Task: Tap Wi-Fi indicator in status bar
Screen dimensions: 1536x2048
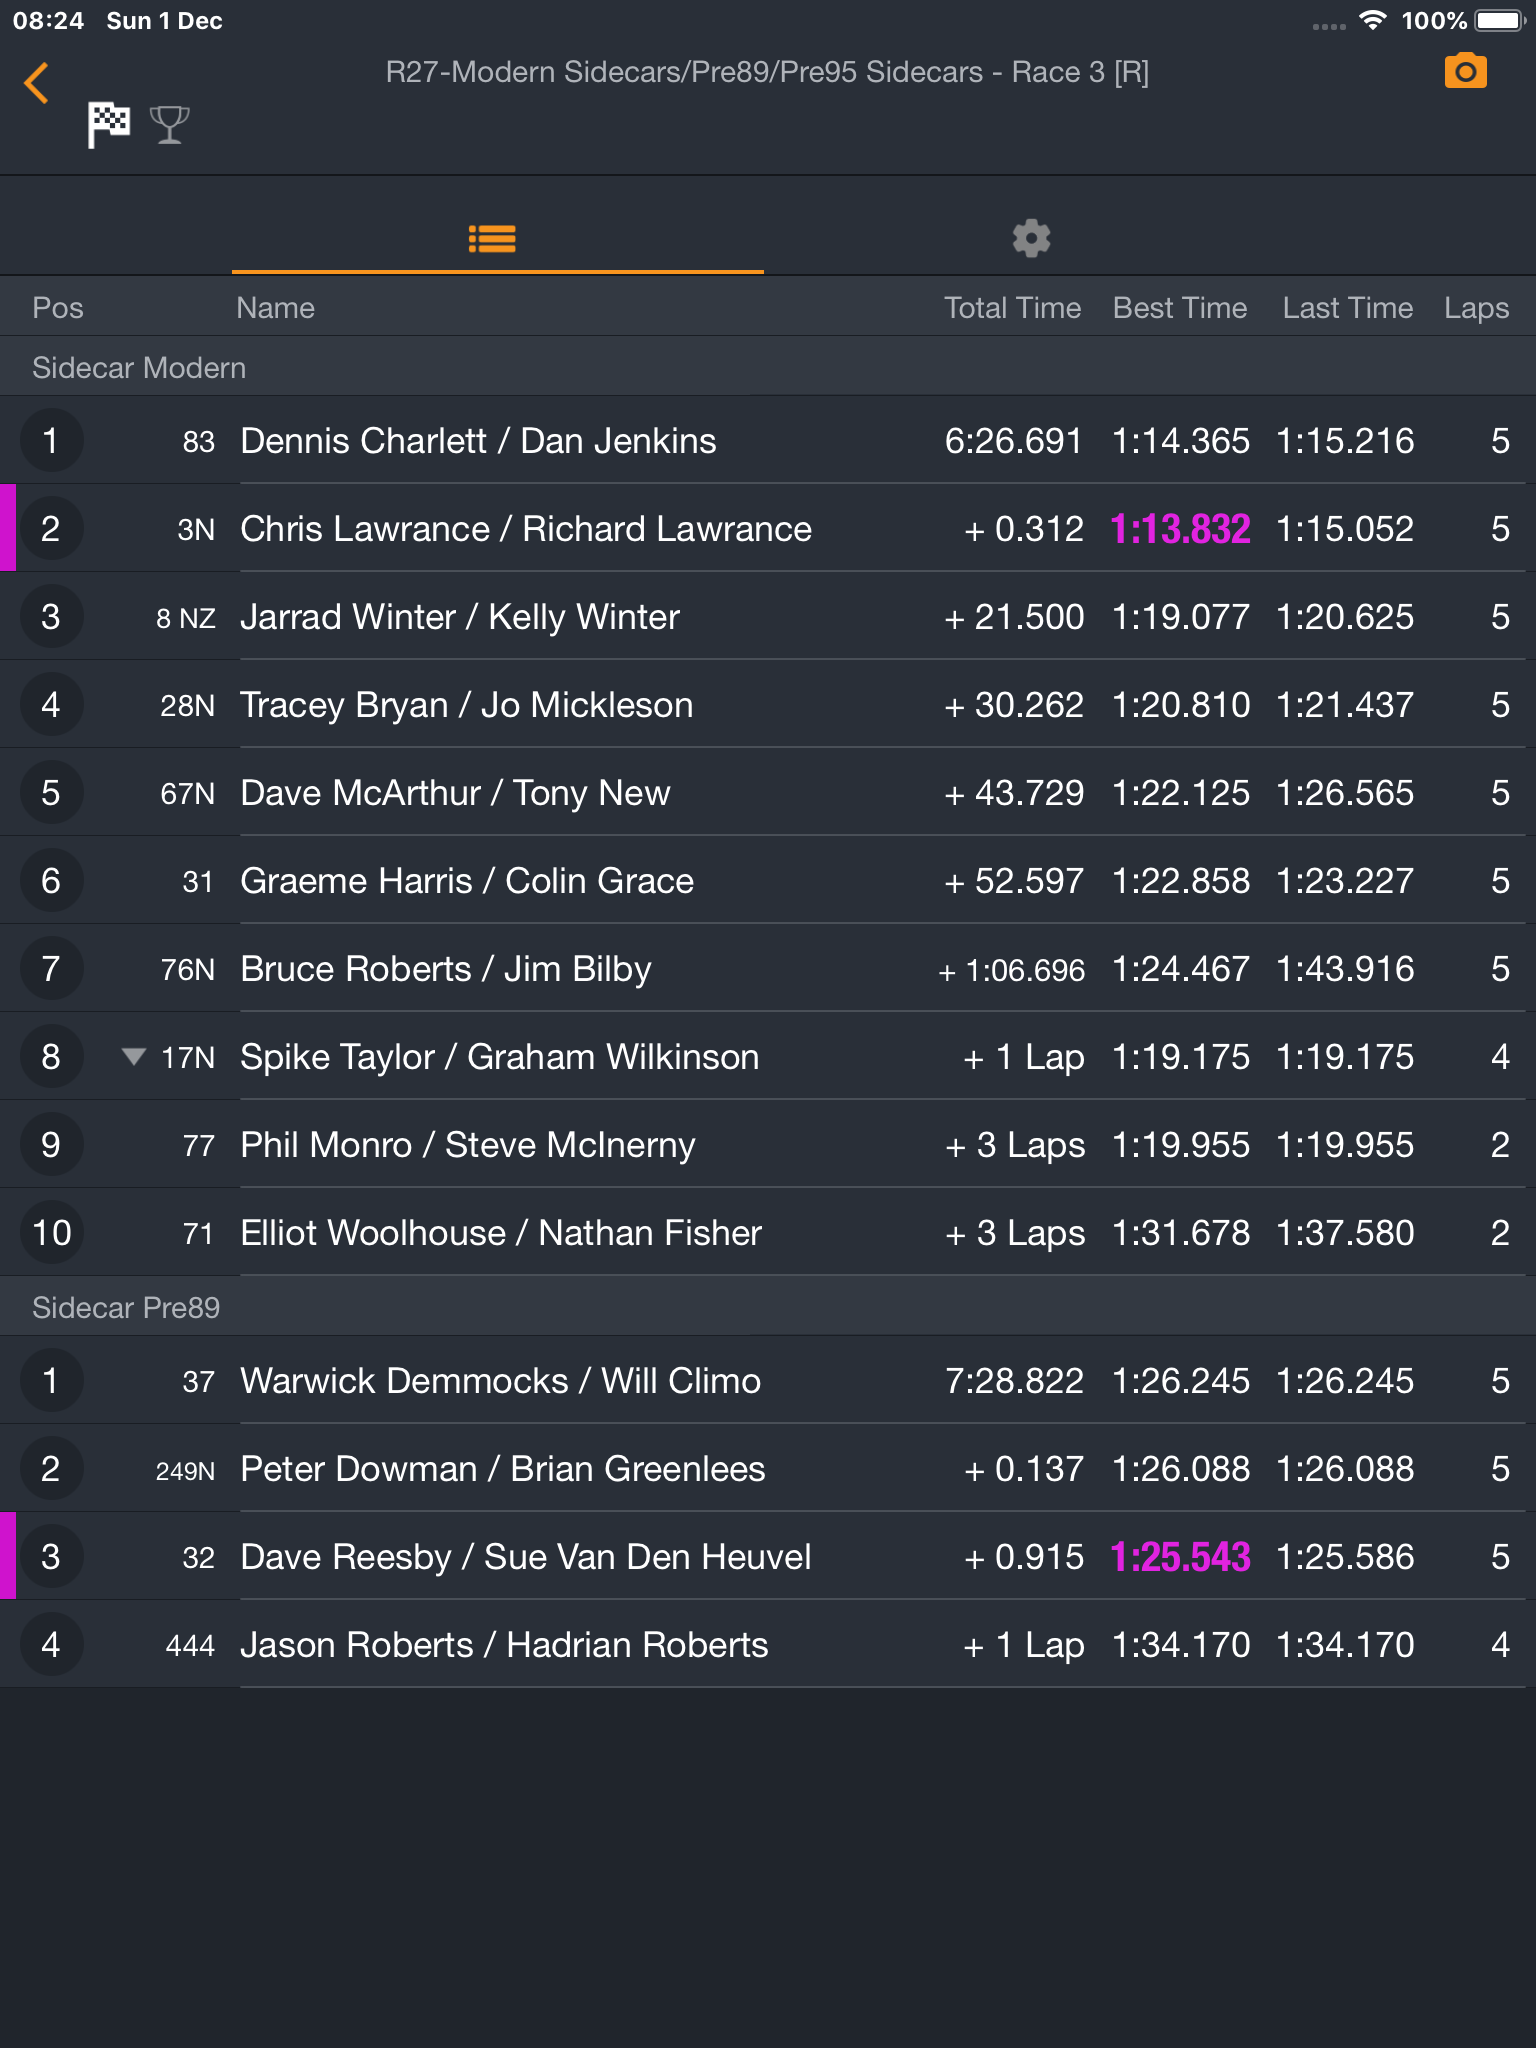Action: pos(1373,20)
